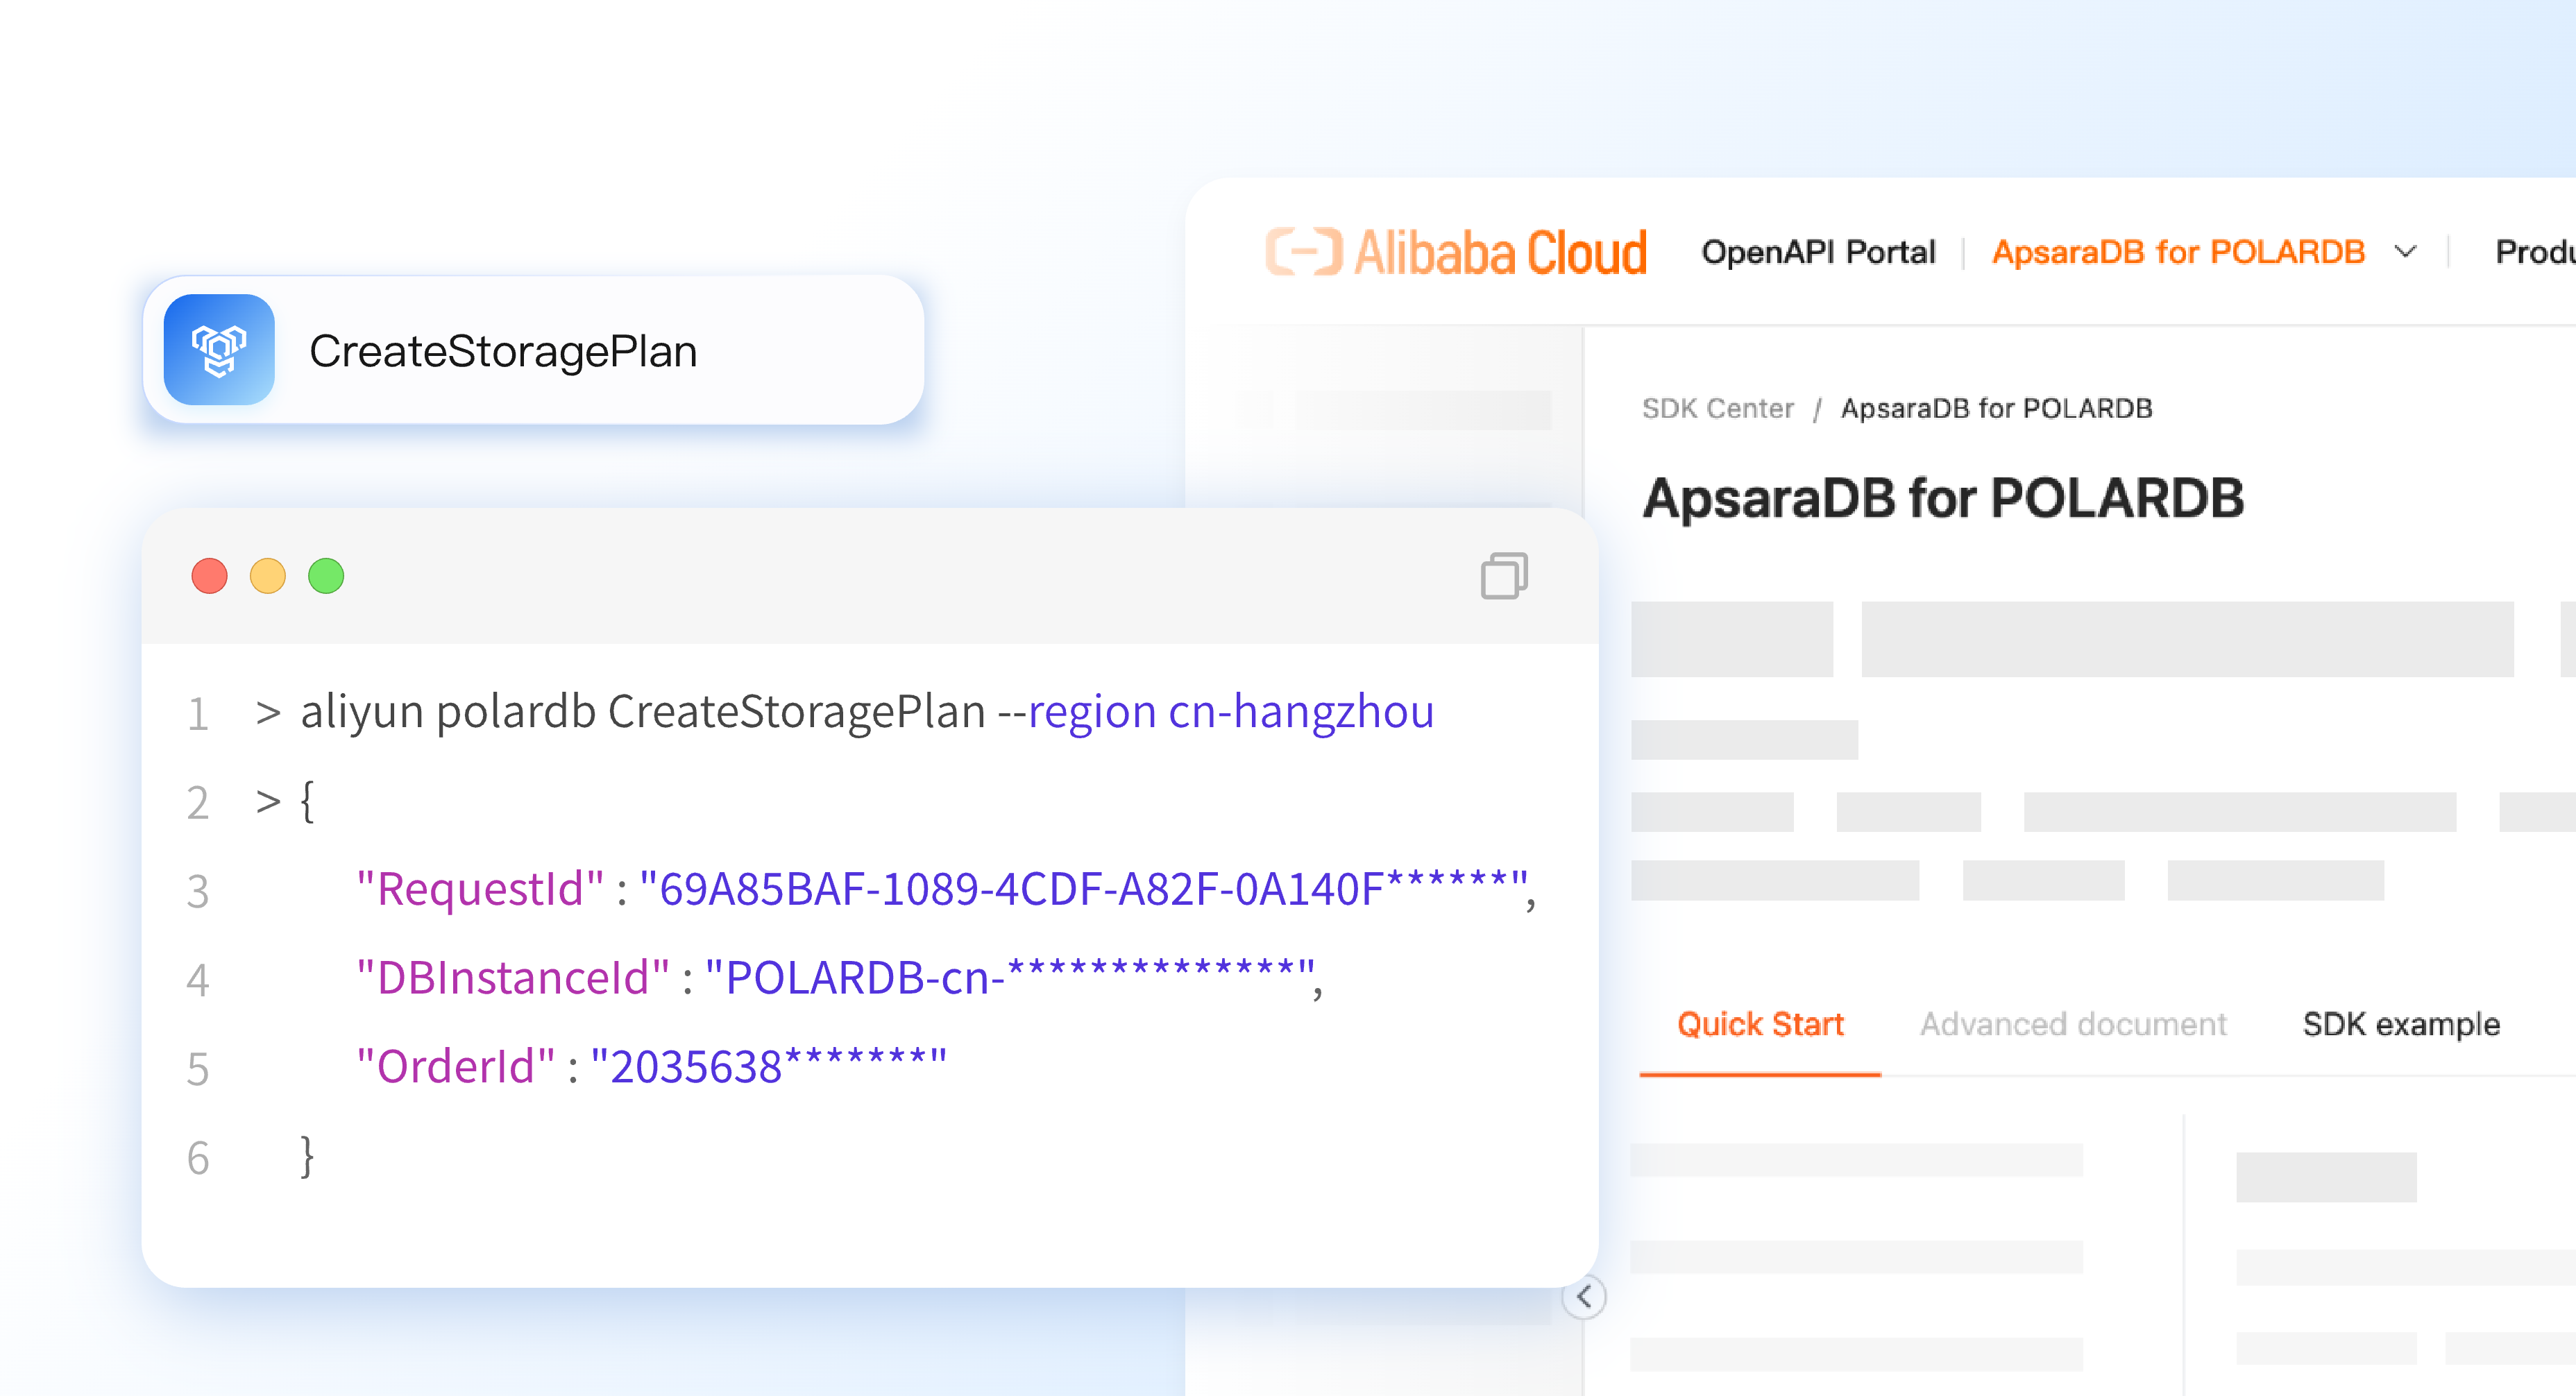Click the "2035638" order ID value
Viewport: 2576px width, 1396px height.
click(x=768, y=1066)
